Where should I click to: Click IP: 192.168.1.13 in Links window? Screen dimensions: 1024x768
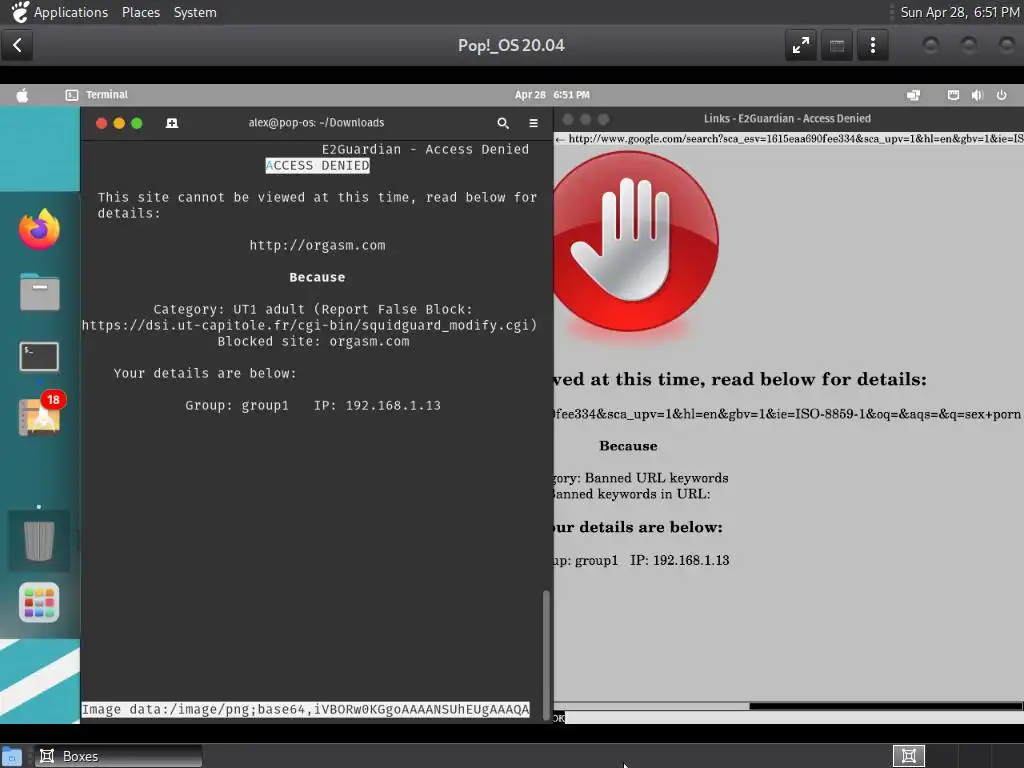pyautogui.click(x=680, y=560)
